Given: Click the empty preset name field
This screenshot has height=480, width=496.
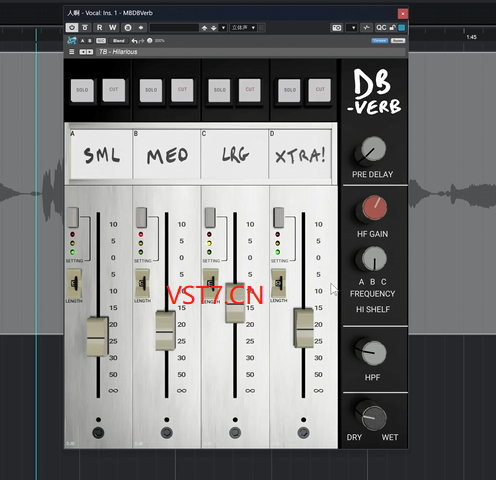Looking at the screenshot, I should click(x=174, y=28).
